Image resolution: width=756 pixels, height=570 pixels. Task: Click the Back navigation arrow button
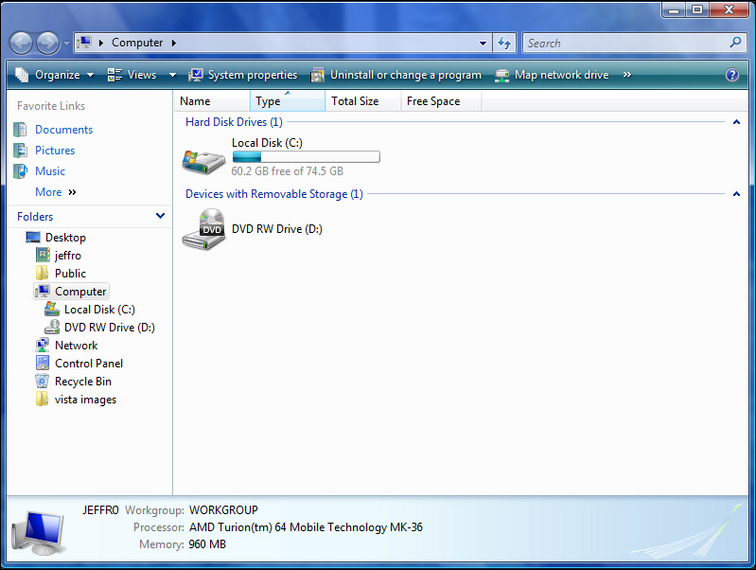(x=21, y=43)
